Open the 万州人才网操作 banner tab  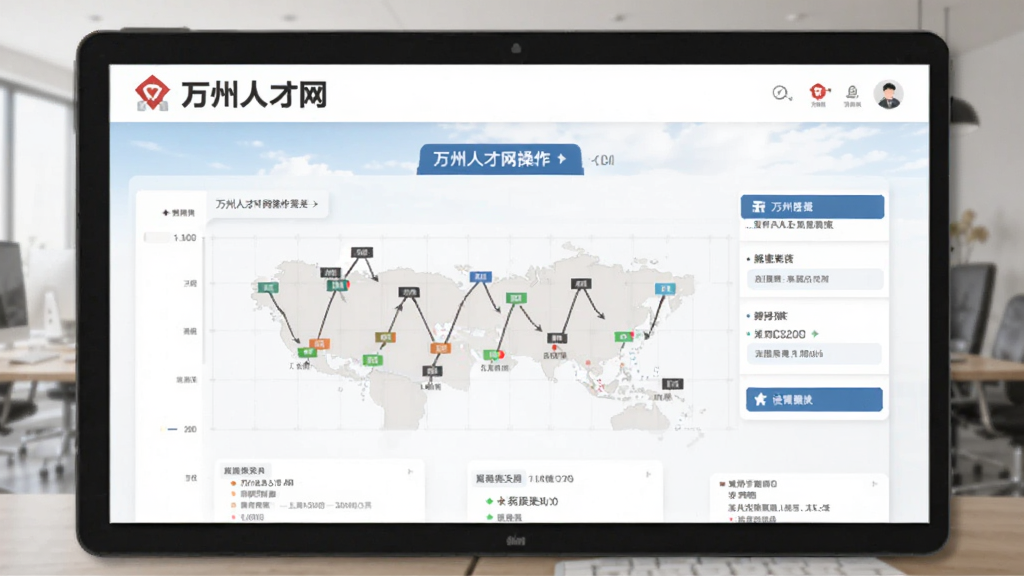(x=500, y=159)
